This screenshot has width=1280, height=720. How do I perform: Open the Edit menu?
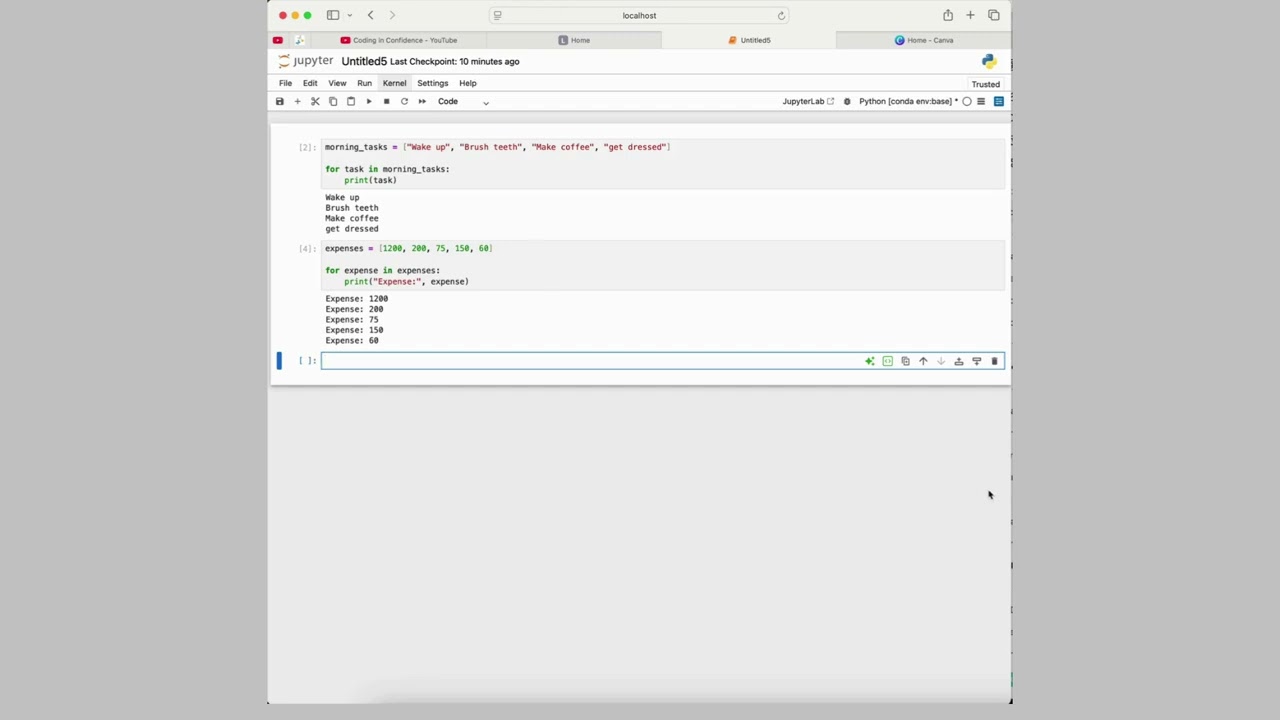tap(310, 83)
